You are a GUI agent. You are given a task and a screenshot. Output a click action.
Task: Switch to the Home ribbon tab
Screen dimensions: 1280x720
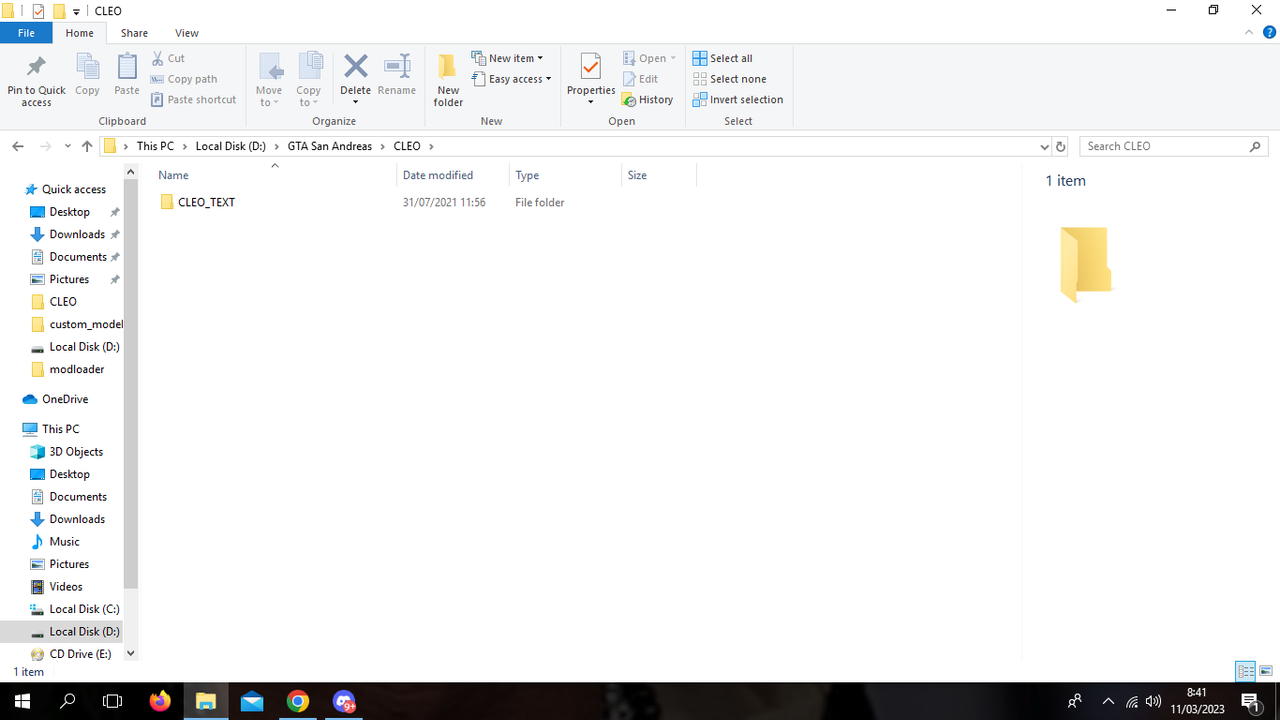coord(79,33)
